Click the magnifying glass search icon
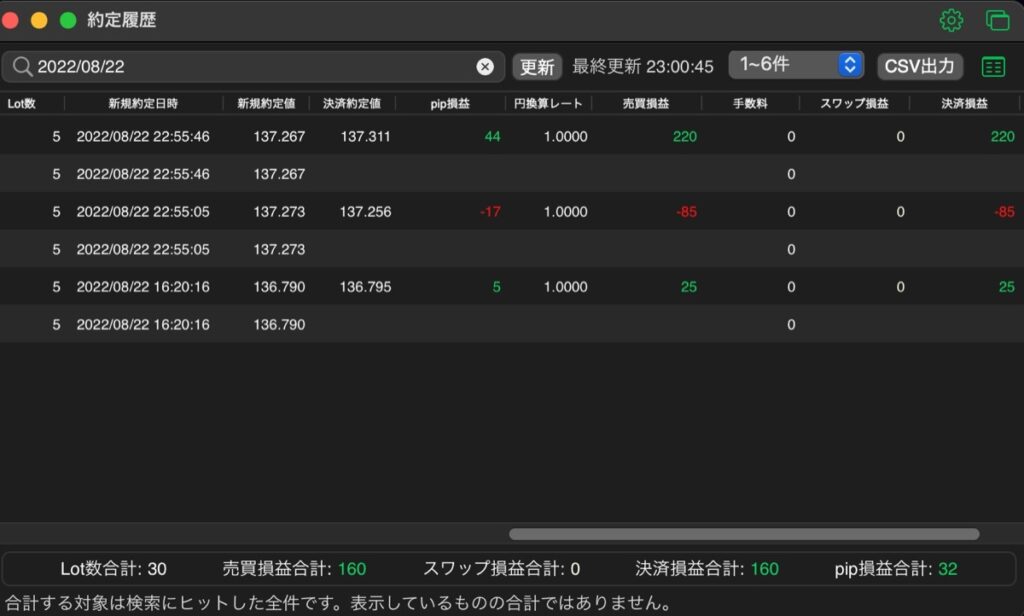1024x616 pixels. pos(22,67)
